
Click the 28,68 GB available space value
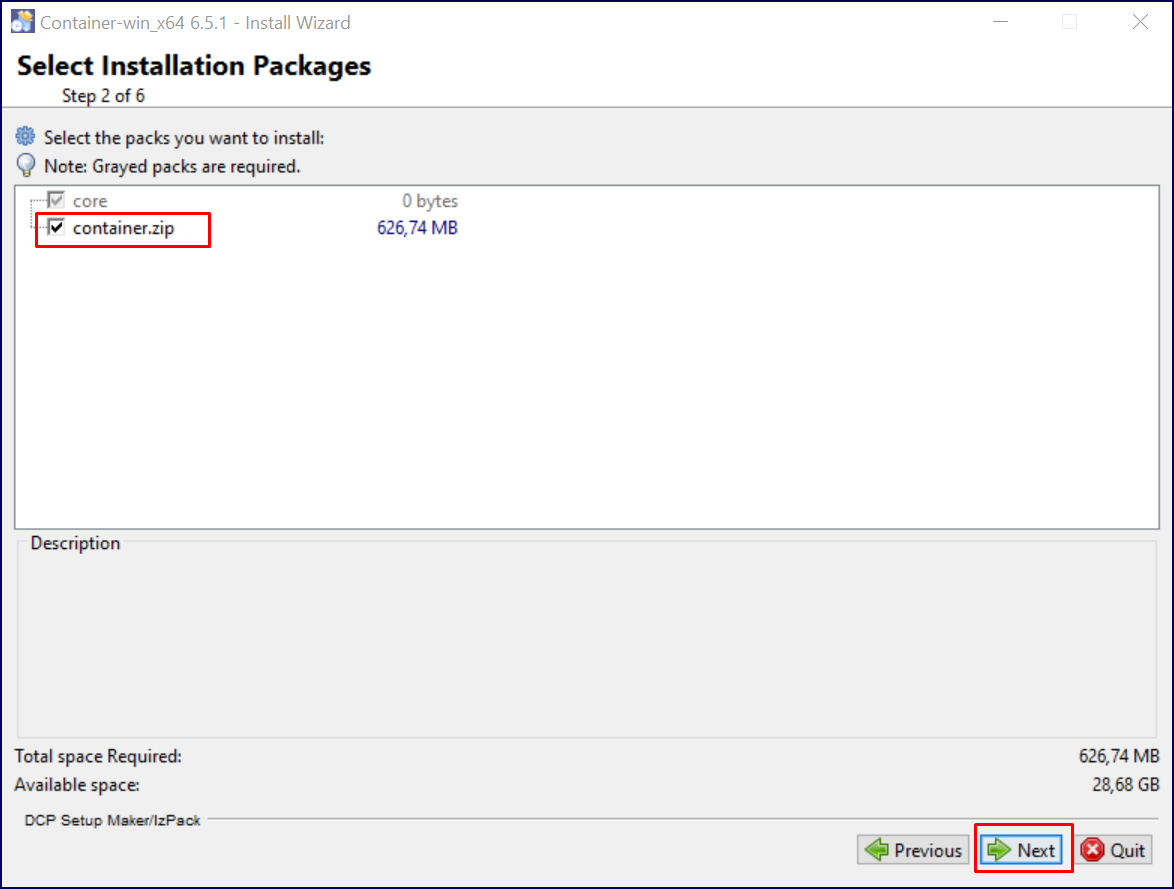(x=1125, y=785)
